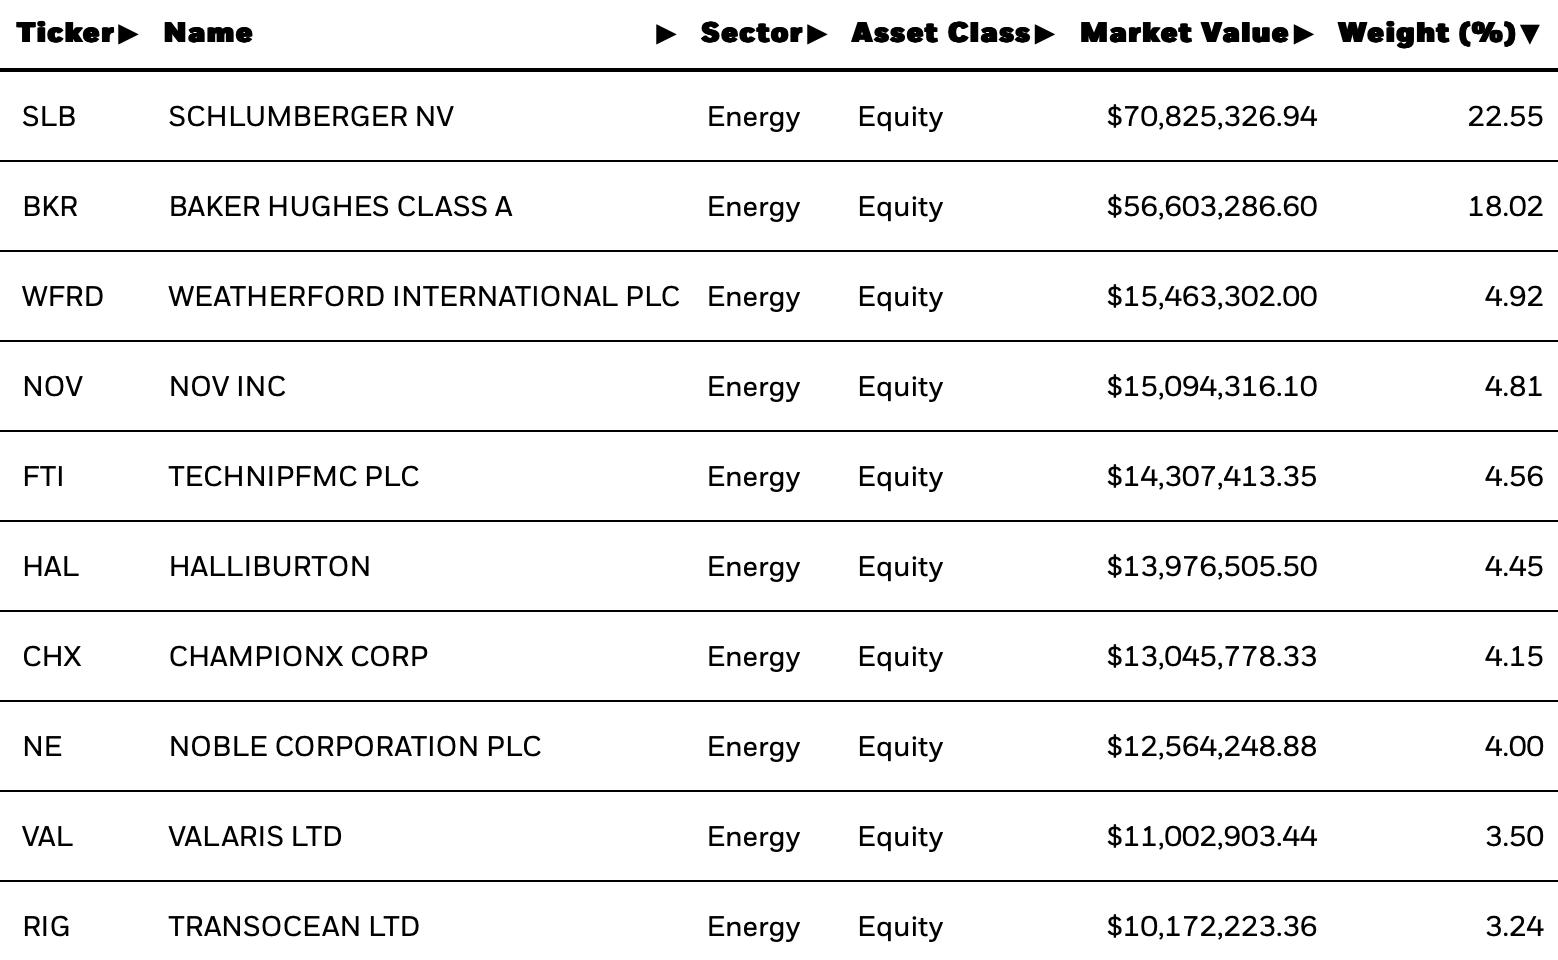Sort holdings by Sector arrow
Image resolution: width=1558 pixels, height=960 pixels.
point(817,34)
